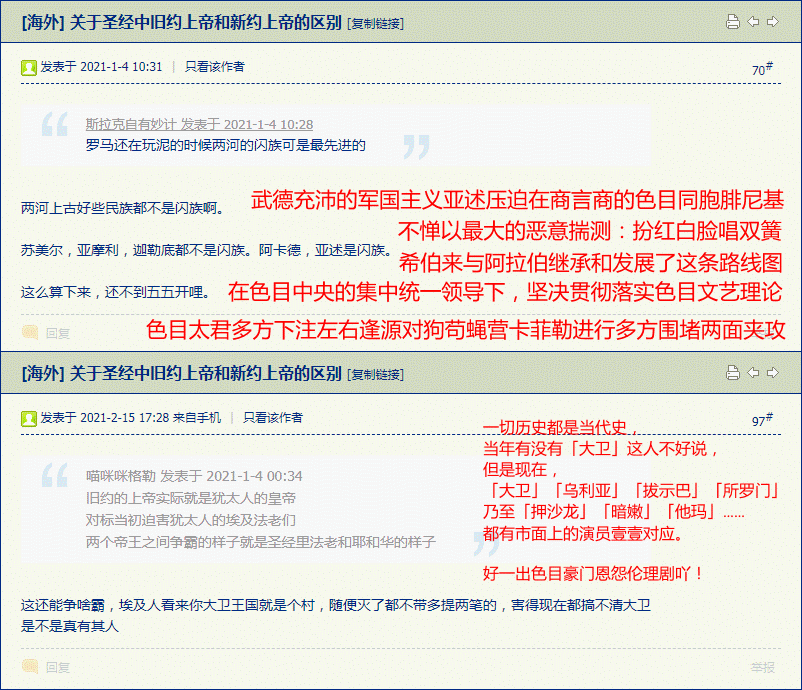The width and height of the screenshot is (802, 690).
Task: Report post 97 with 举报
Action: (x=763, y=667)
